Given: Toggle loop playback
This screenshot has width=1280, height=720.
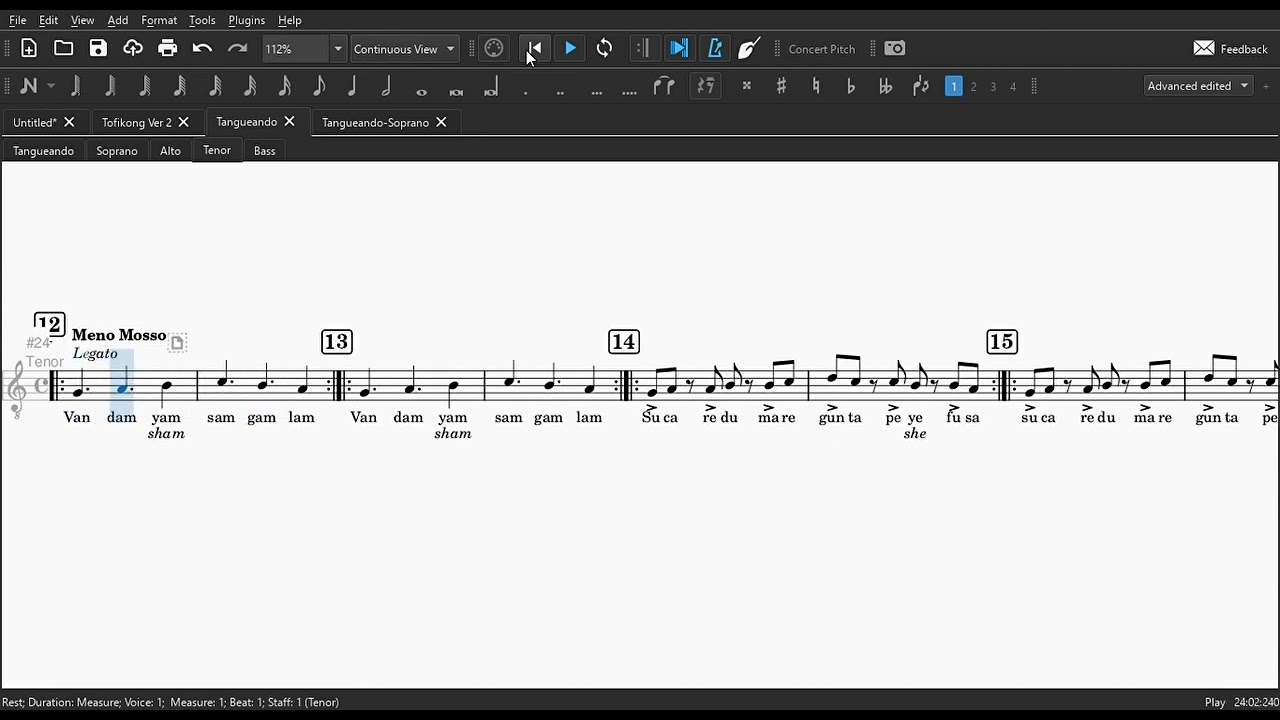Looking at the screenshot, I should (x=604, y=48).
